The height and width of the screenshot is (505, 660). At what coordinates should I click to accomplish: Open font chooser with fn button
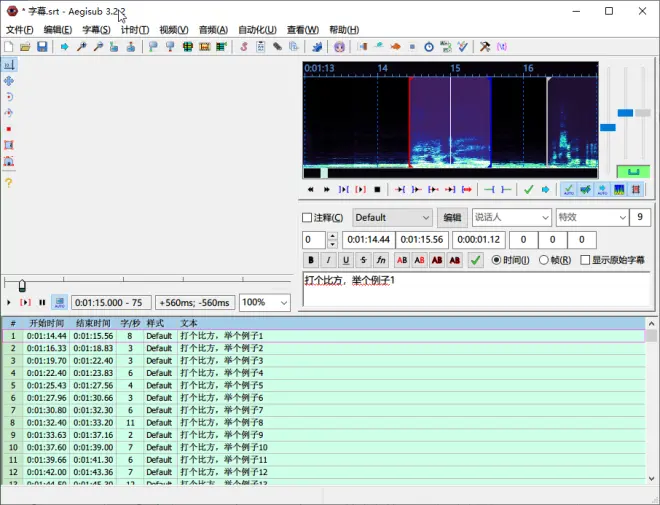[x=381, y=260]
